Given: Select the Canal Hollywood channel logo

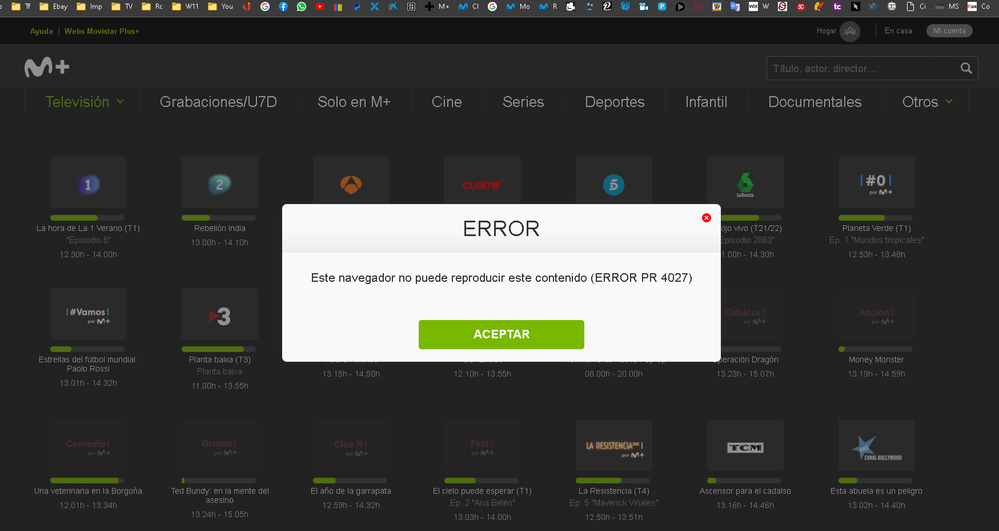Looking at the screenshot, I should 876,445.
